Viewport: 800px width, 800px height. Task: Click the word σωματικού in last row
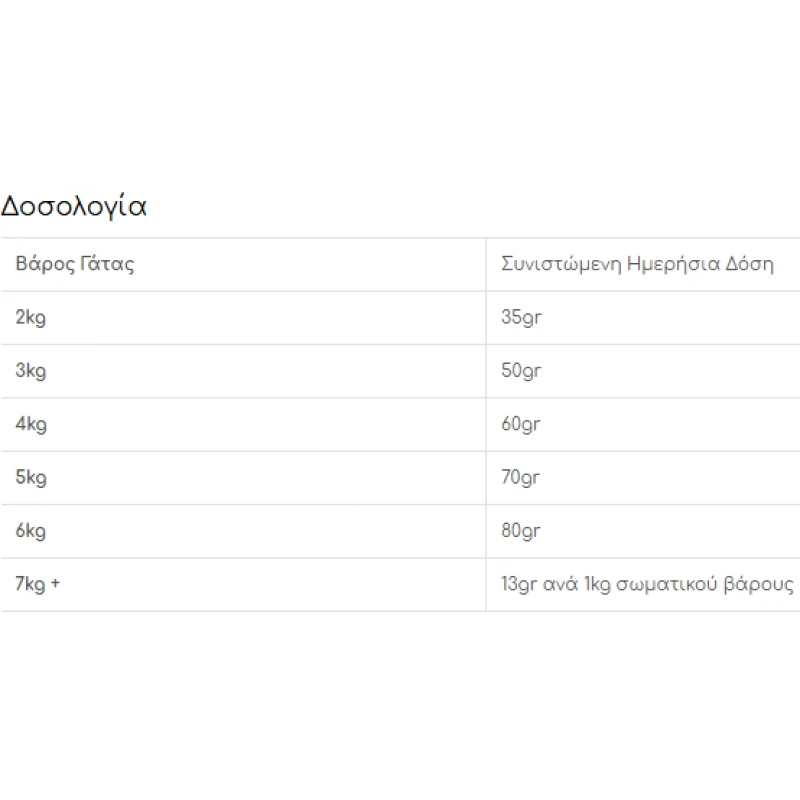pos(667,585)
